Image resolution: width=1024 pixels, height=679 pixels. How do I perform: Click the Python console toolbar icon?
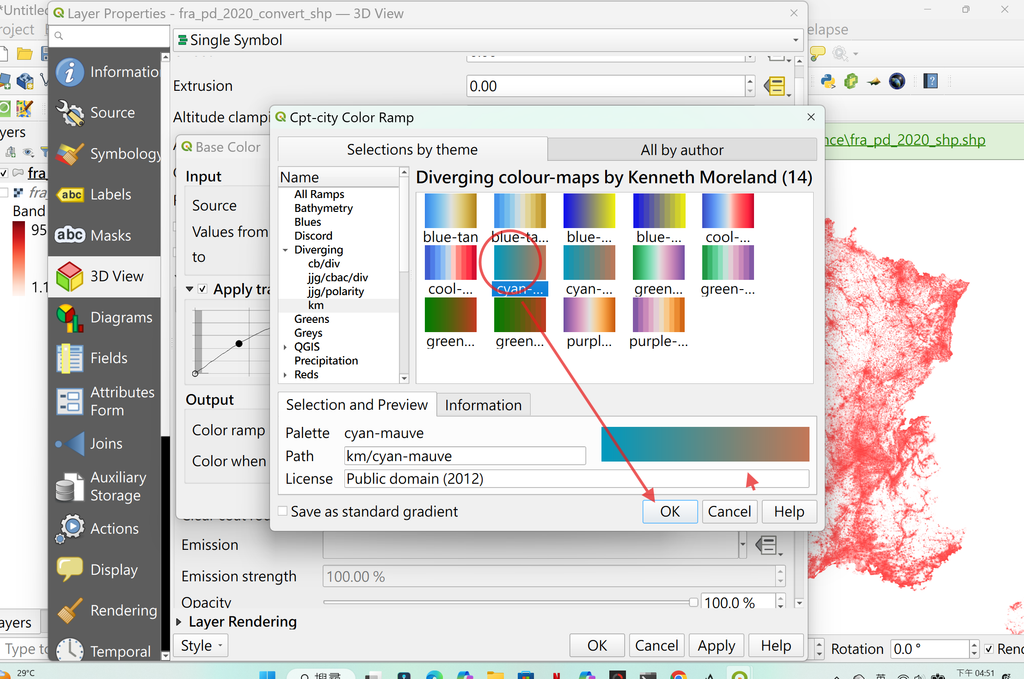pyautogui.click(x=828, y=81)
